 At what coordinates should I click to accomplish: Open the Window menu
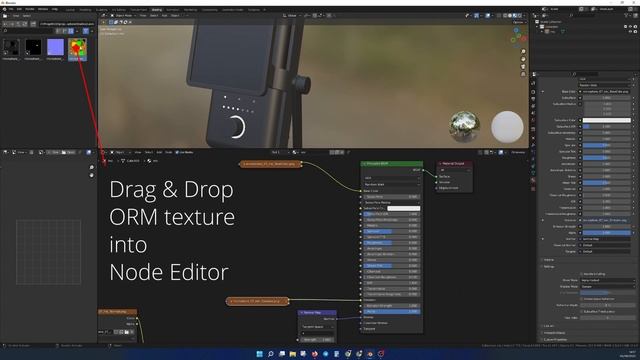pos(43,9)
